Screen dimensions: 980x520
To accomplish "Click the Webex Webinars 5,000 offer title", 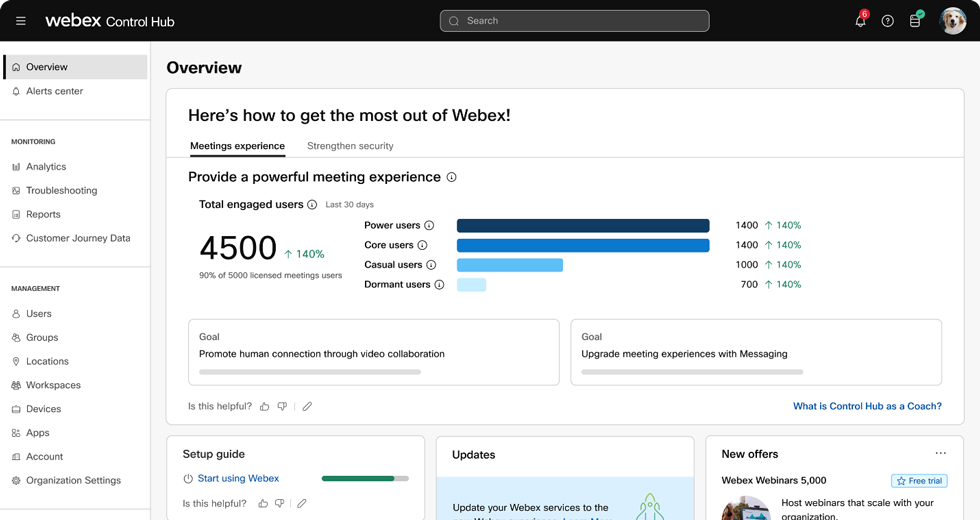I will [774, 481].
